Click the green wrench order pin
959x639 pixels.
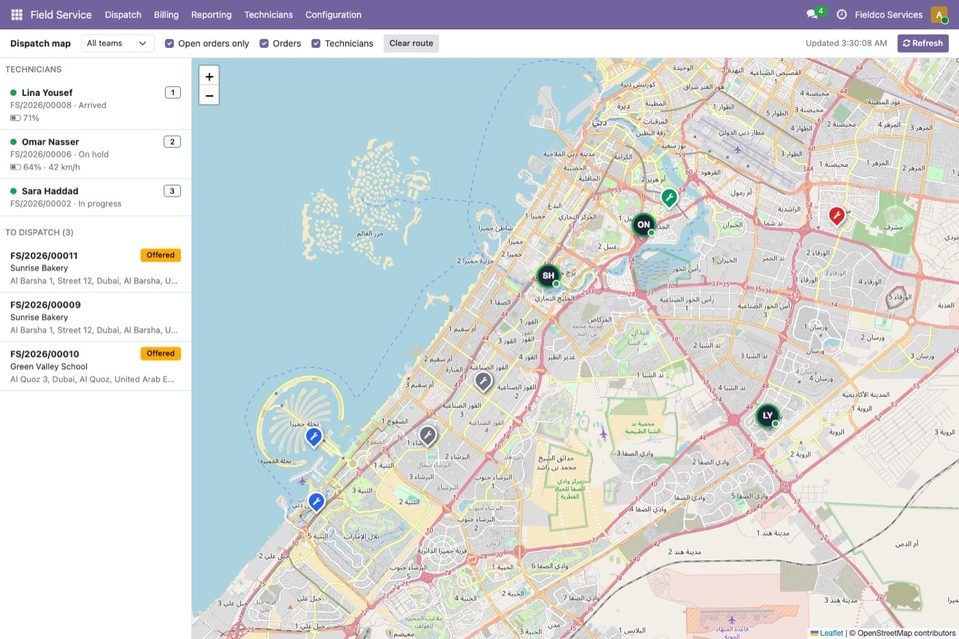669,198
